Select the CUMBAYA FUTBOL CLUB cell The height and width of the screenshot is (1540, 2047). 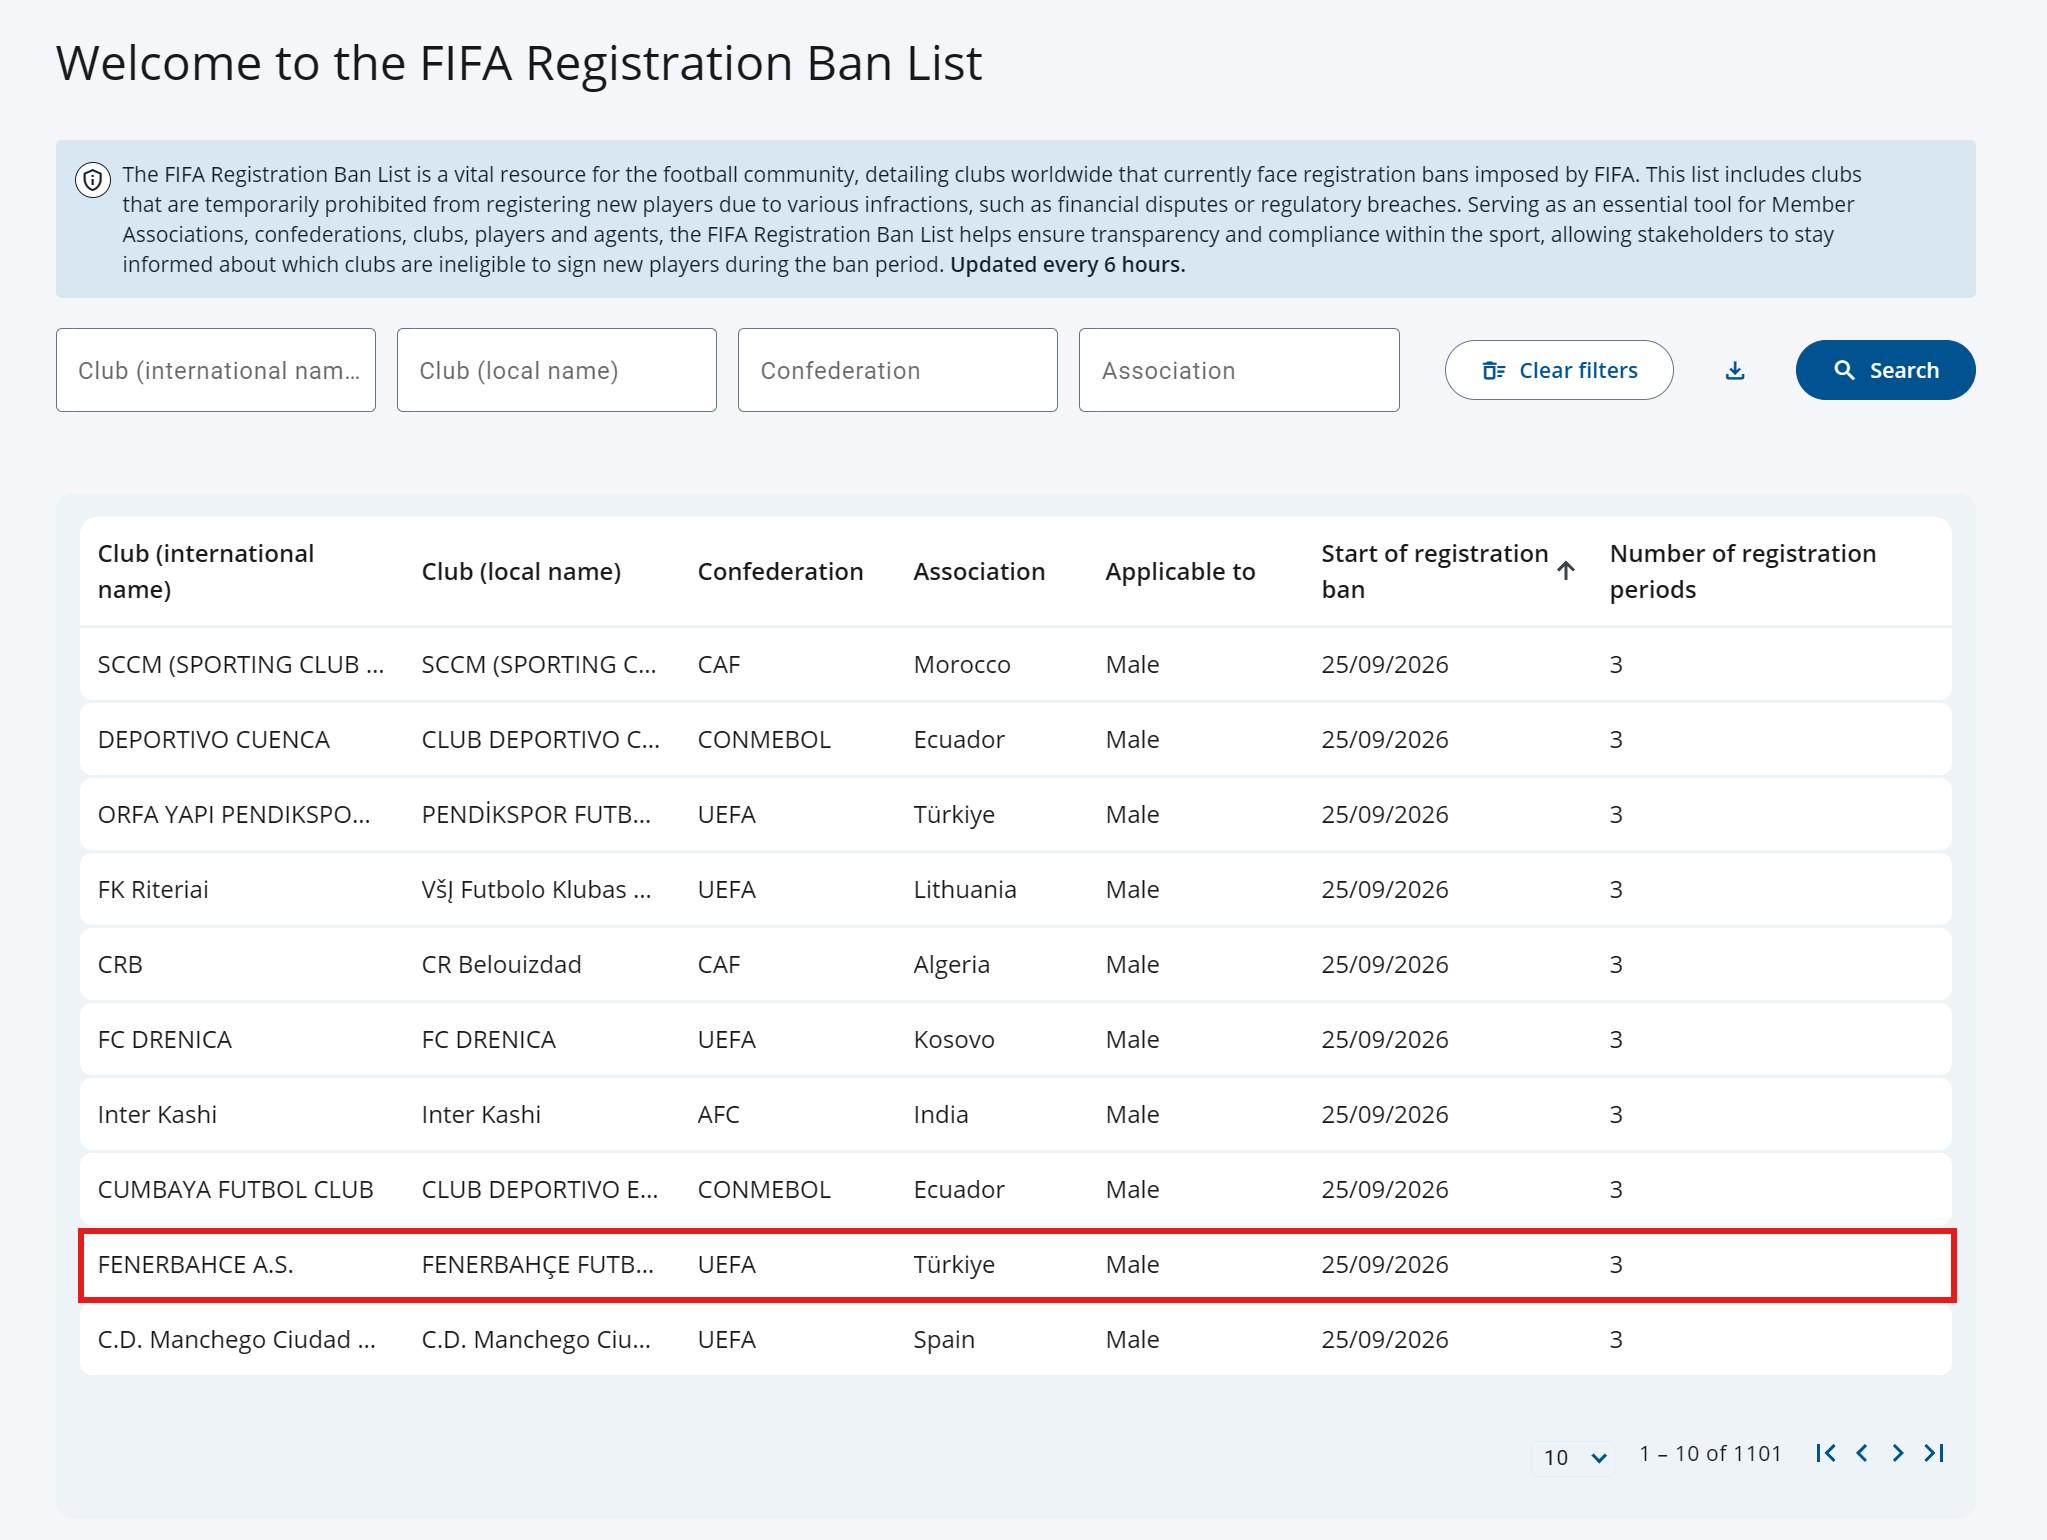[236, 1189]
